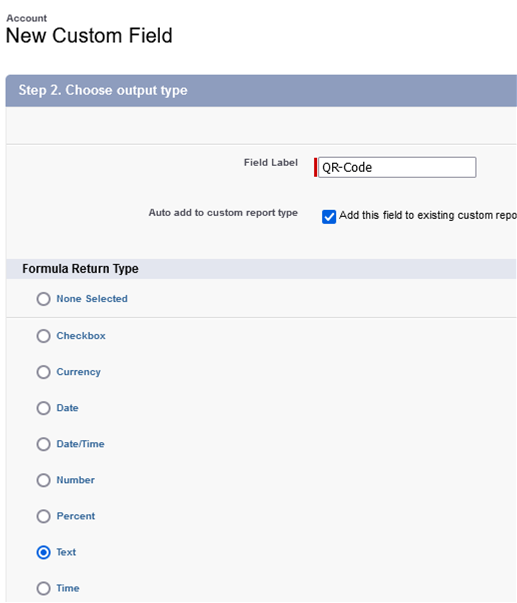Click the Formula Return Type section header
Image resolution: width=517 pixels, height=603 pixels.
tap(80, 268)
